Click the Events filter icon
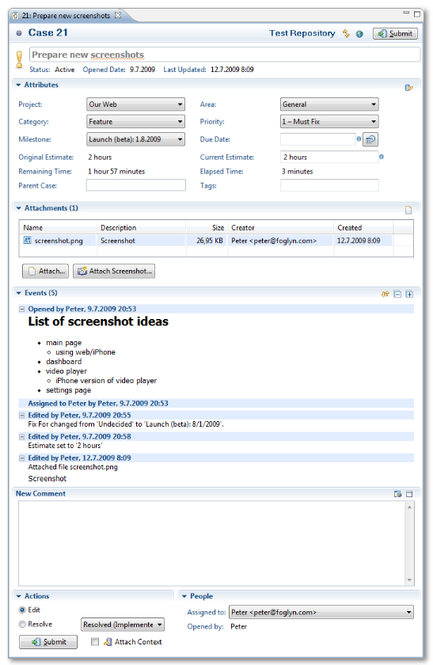The image size is (433, 665). 385,294
